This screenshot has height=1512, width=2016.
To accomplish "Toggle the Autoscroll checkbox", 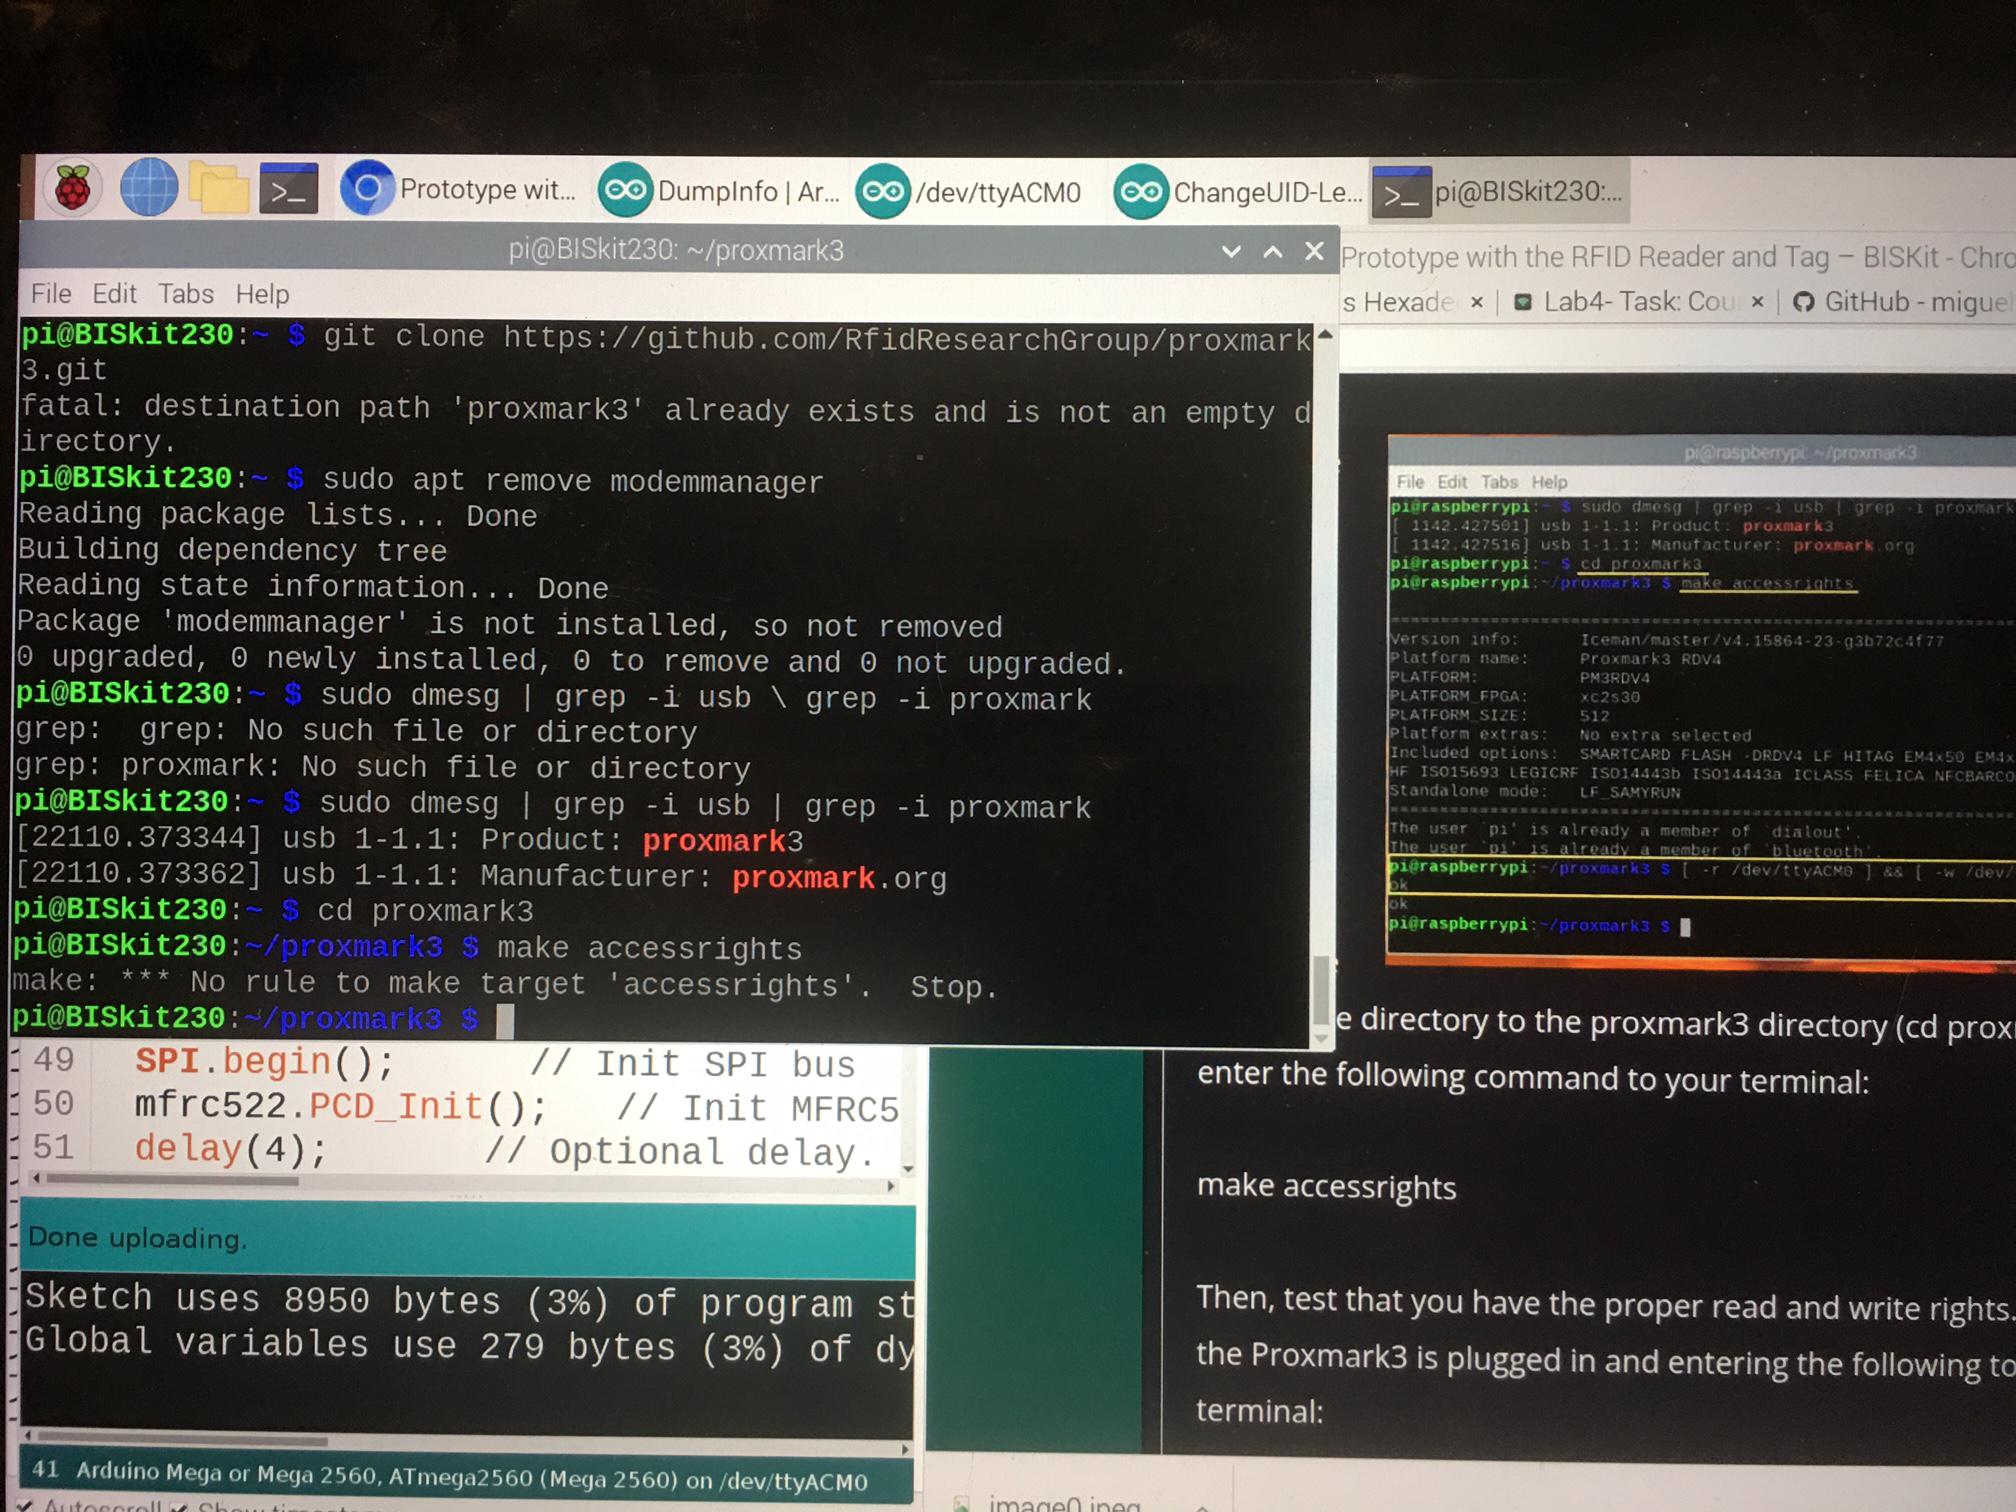I will pos(24,1506).
